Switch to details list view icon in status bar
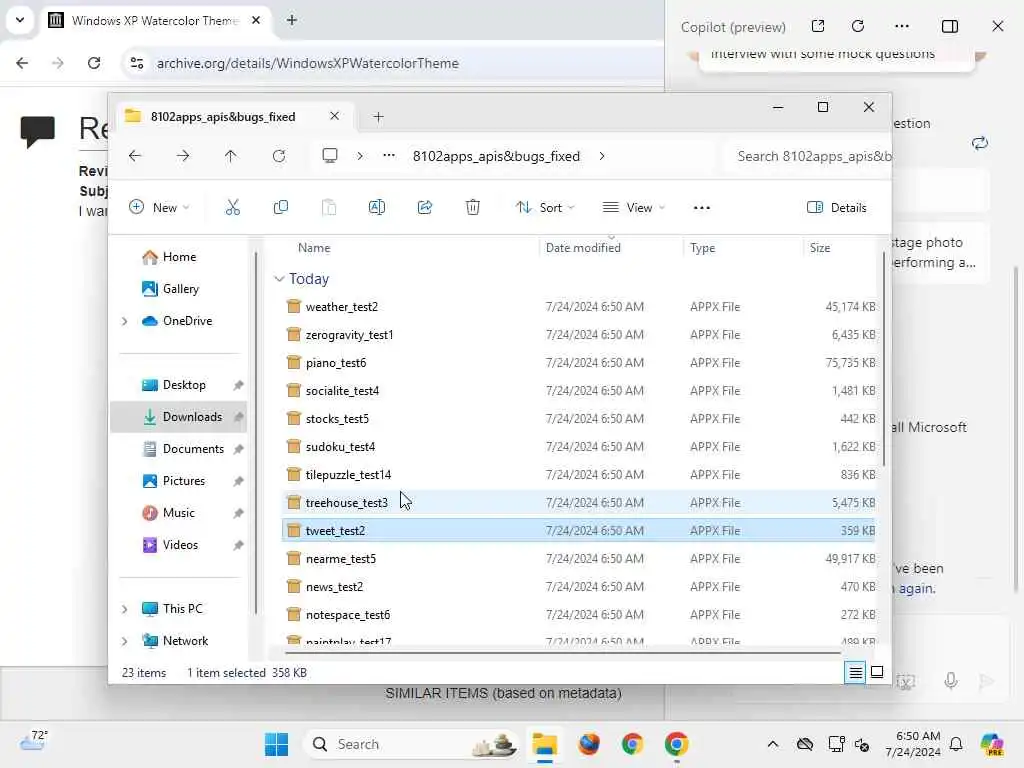 856,672
